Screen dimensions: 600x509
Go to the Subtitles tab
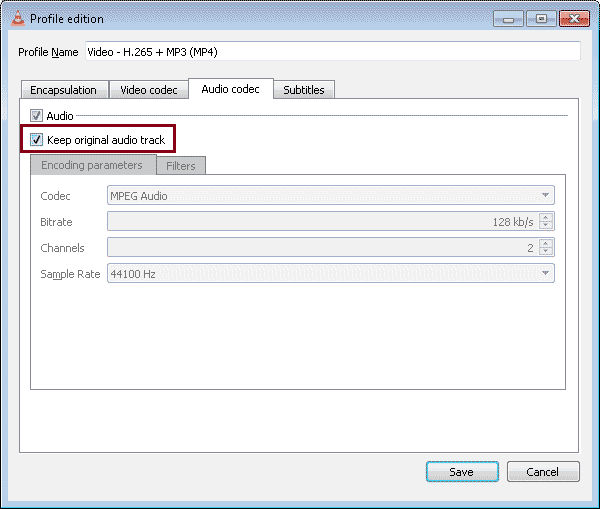304,90
